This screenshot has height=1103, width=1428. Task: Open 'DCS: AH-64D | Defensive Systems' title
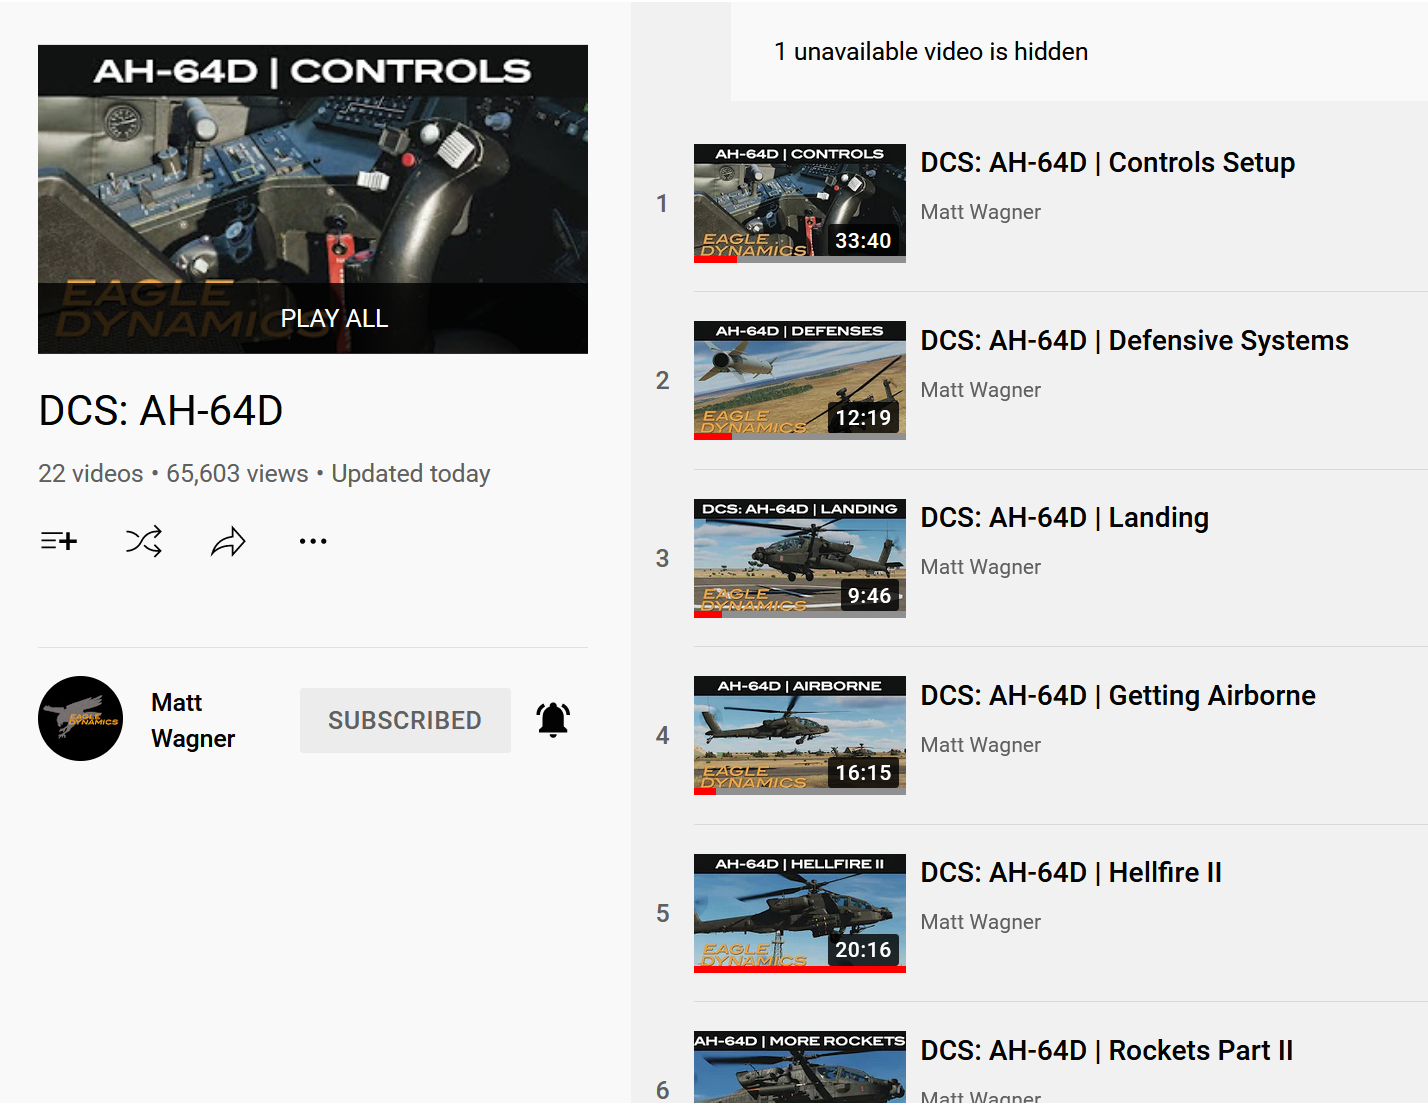[x=1134, y=341]
